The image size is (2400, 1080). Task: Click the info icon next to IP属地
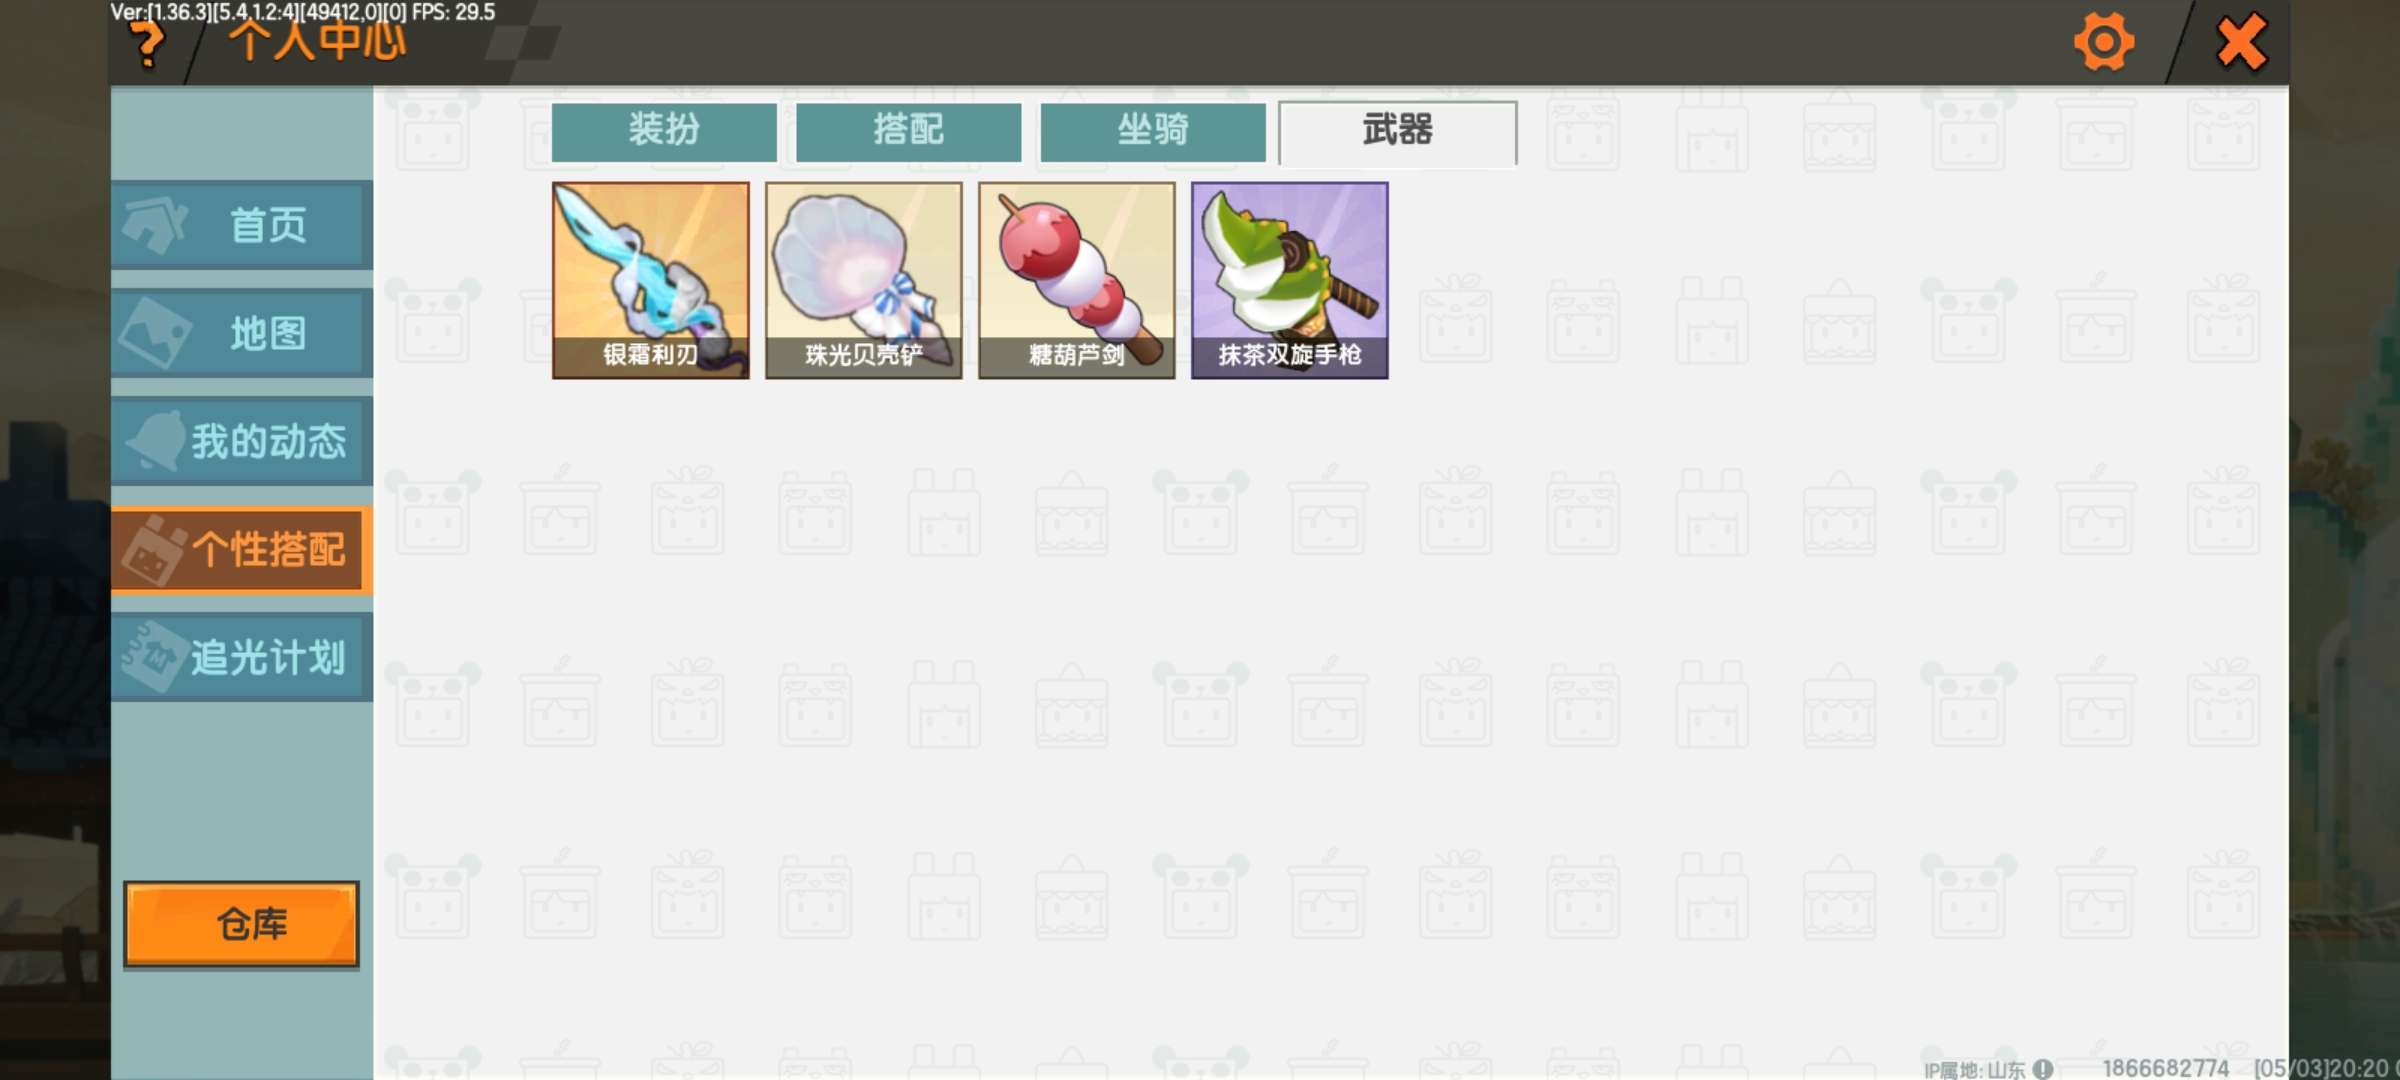coord(2042,1069)
